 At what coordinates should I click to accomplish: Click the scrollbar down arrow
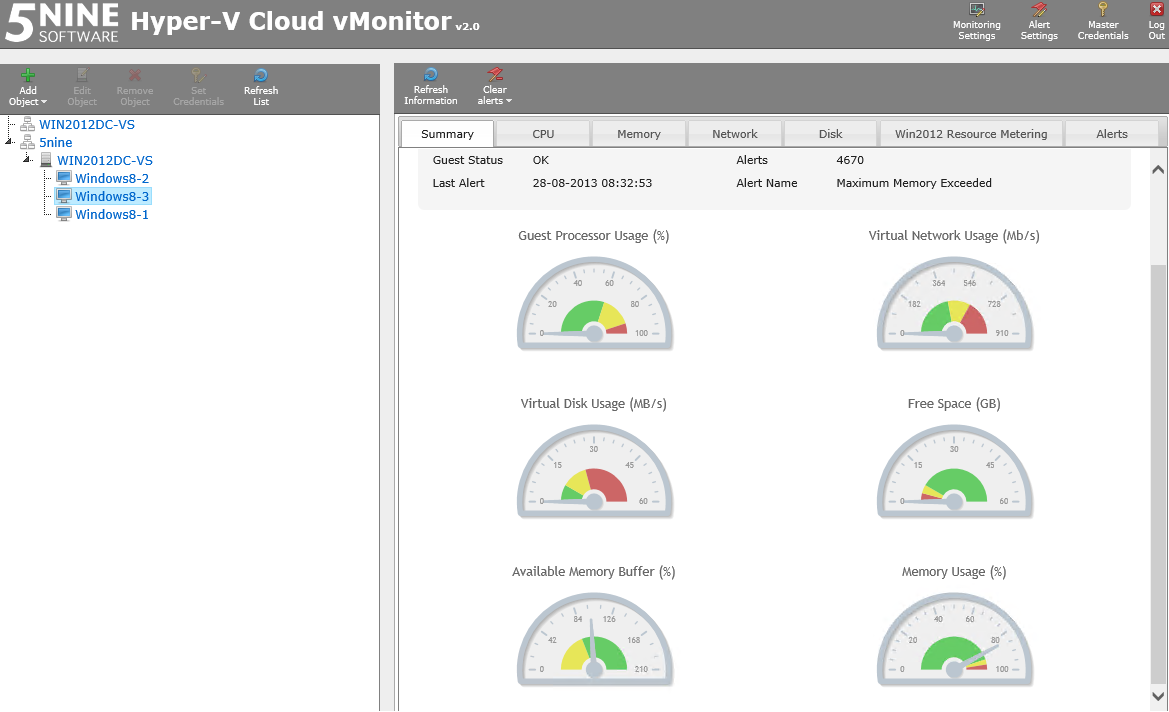1158,696
